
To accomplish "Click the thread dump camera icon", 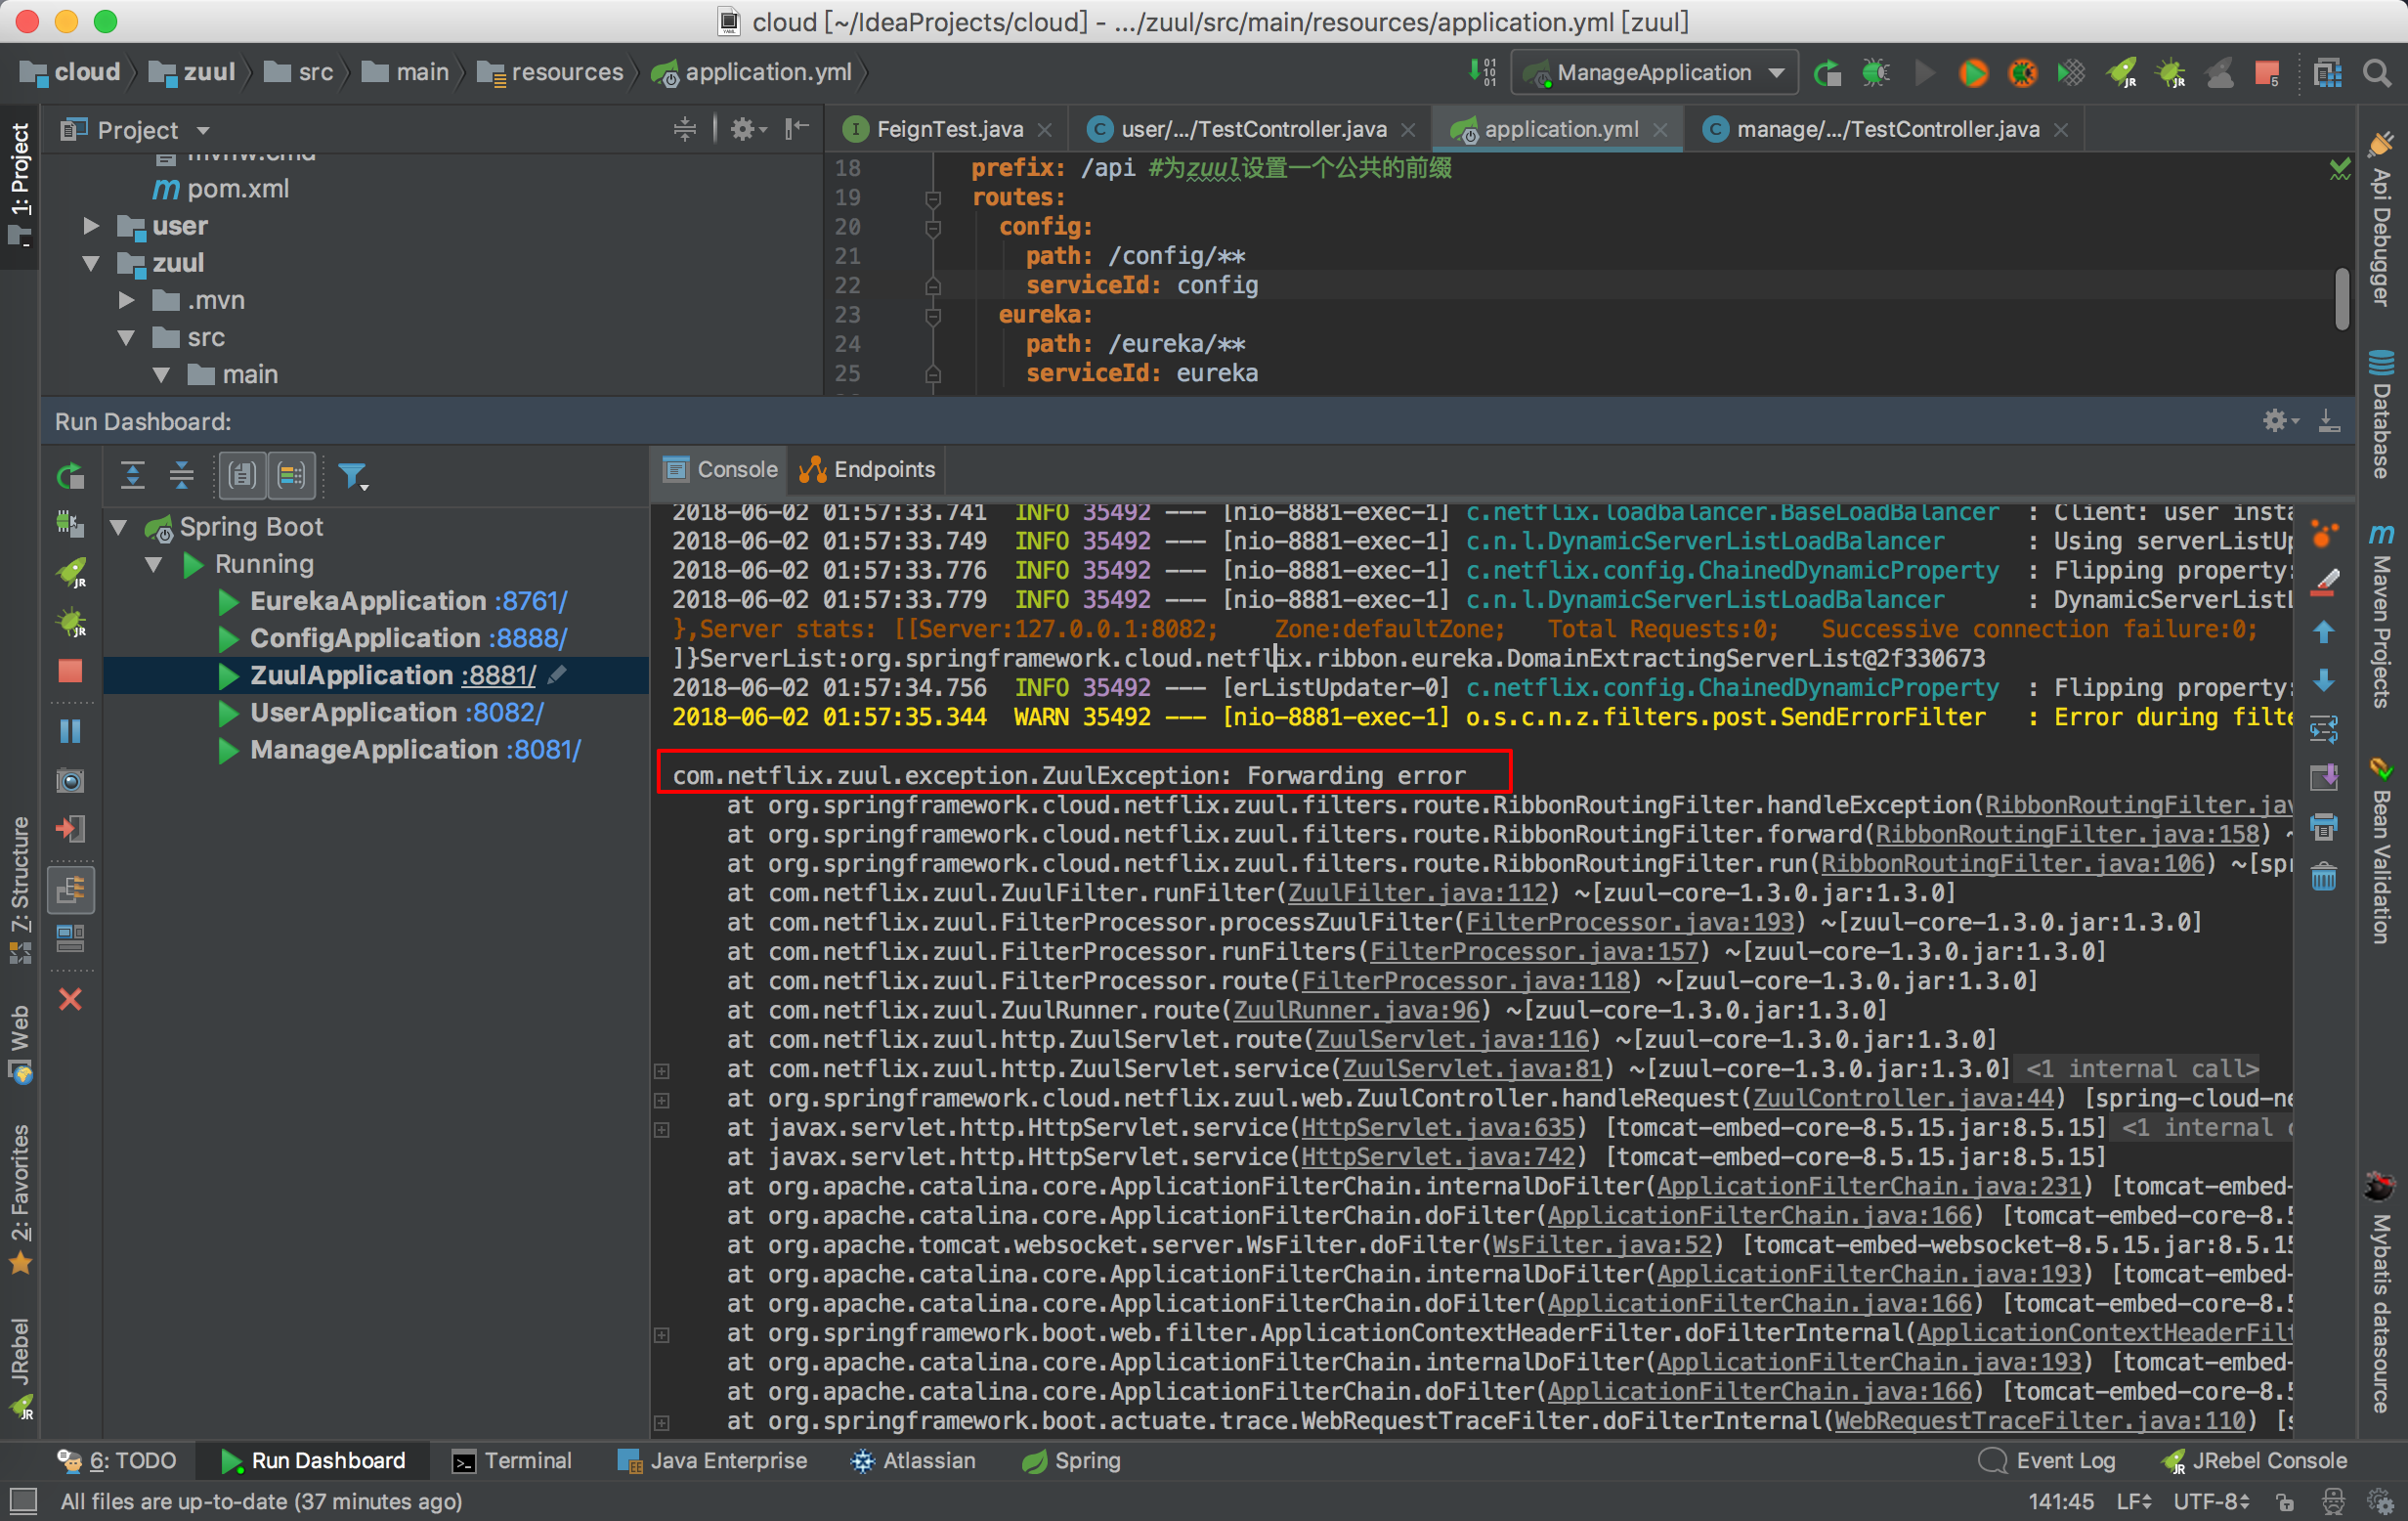I will pyautogui.click(x=70, y=781).
